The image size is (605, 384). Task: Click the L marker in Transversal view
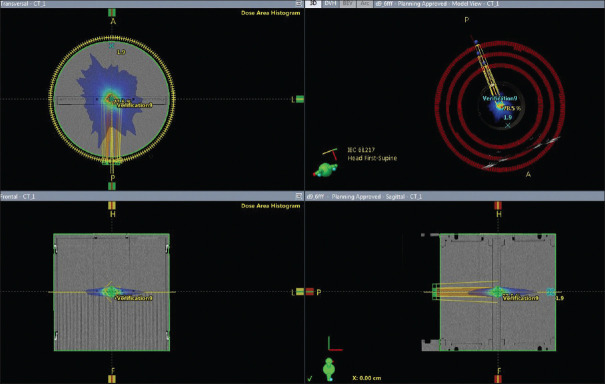pyautogui.click(x=293, y=100)
